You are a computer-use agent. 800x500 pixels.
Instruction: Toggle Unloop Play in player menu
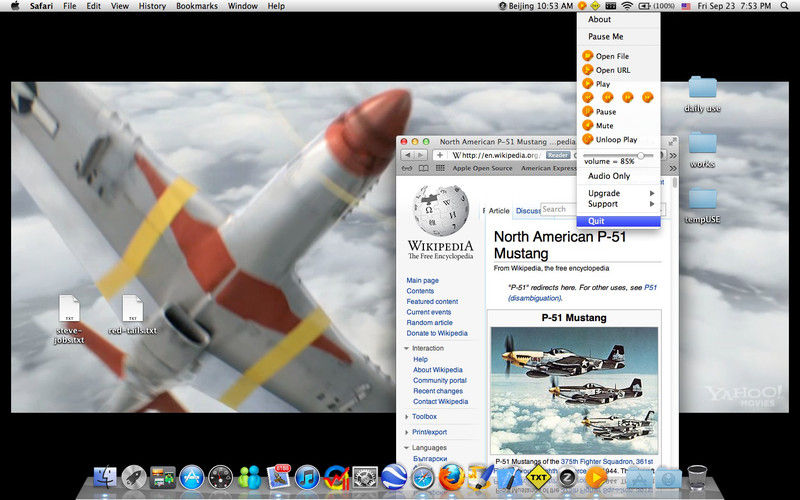(618, 139)
